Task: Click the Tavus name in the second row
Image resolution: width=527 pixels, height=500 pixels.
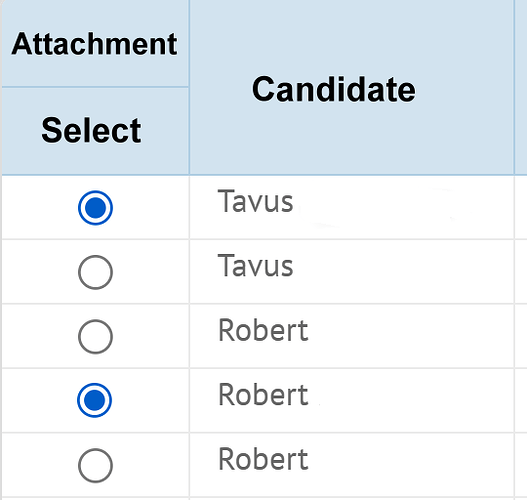Action: 255,266
